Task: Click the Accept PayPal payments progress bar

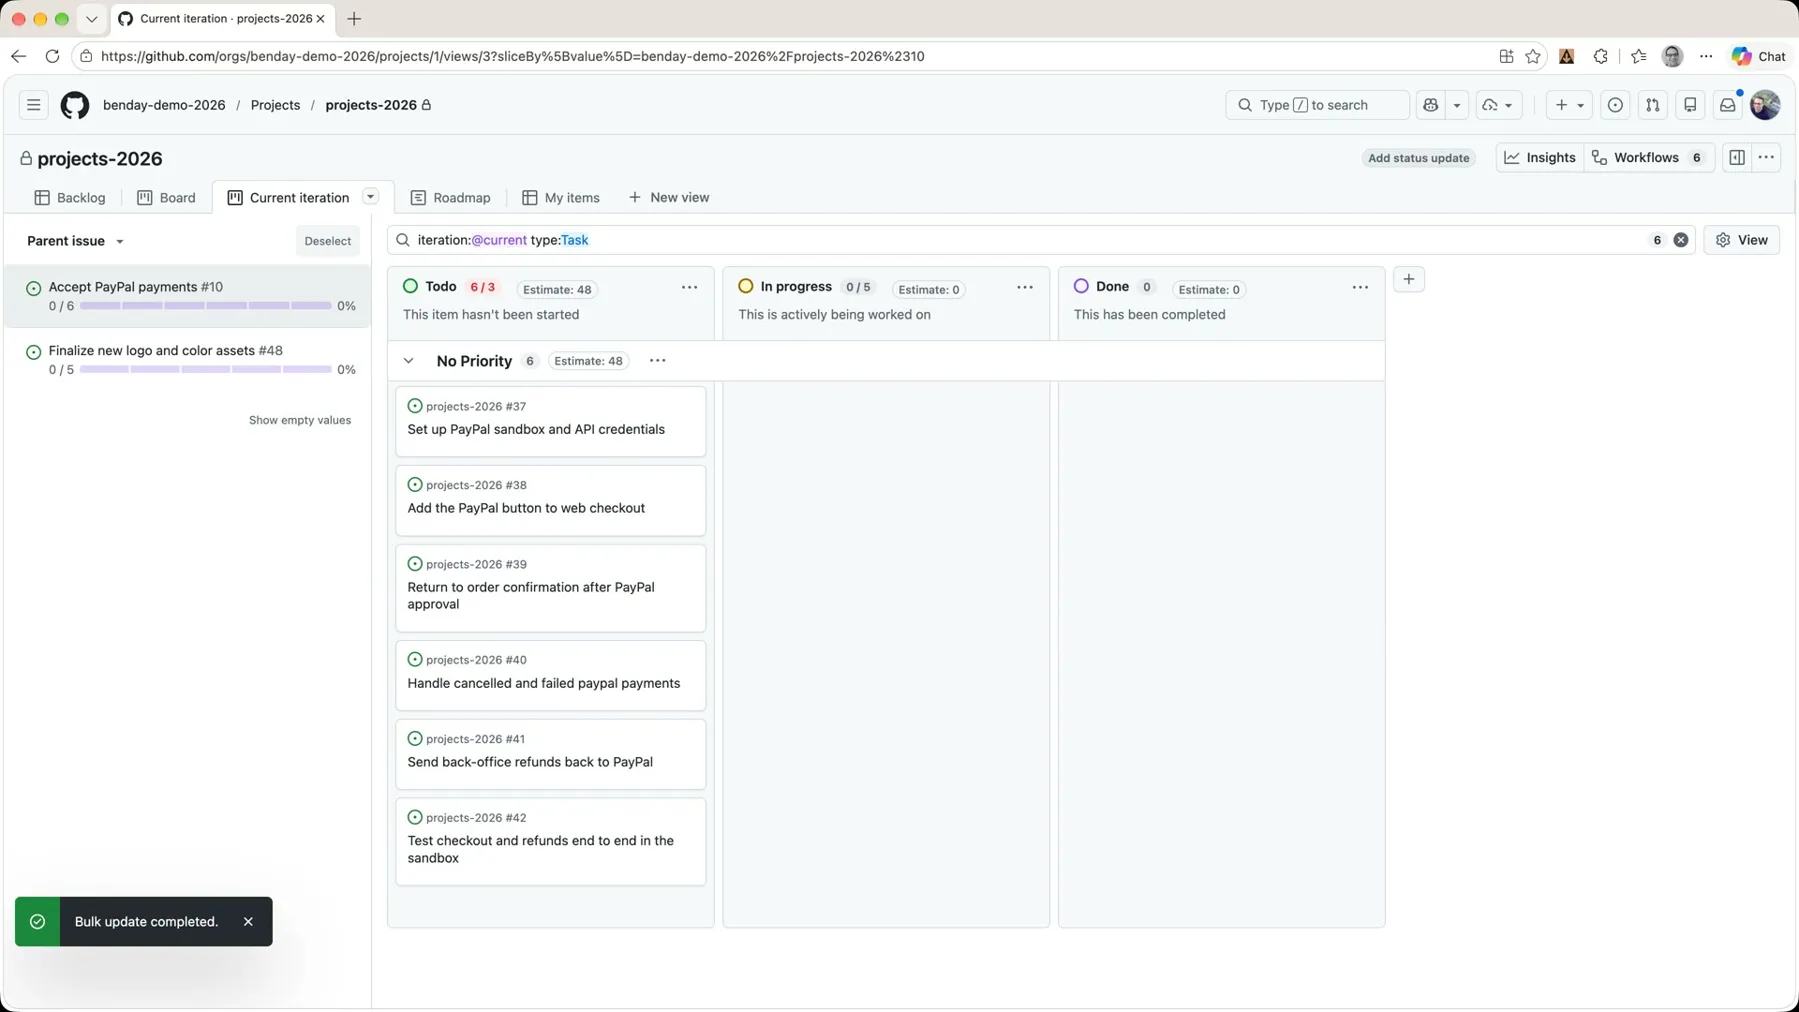Action: 206,306
